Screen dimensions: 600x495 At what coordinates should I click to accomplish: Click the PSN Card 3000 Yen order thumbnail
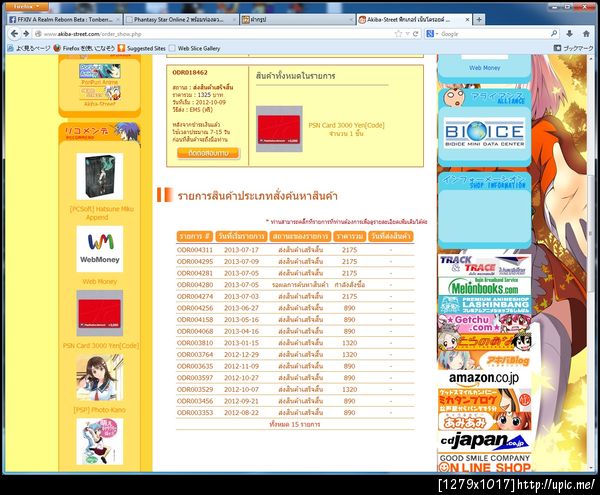(279, 129)
